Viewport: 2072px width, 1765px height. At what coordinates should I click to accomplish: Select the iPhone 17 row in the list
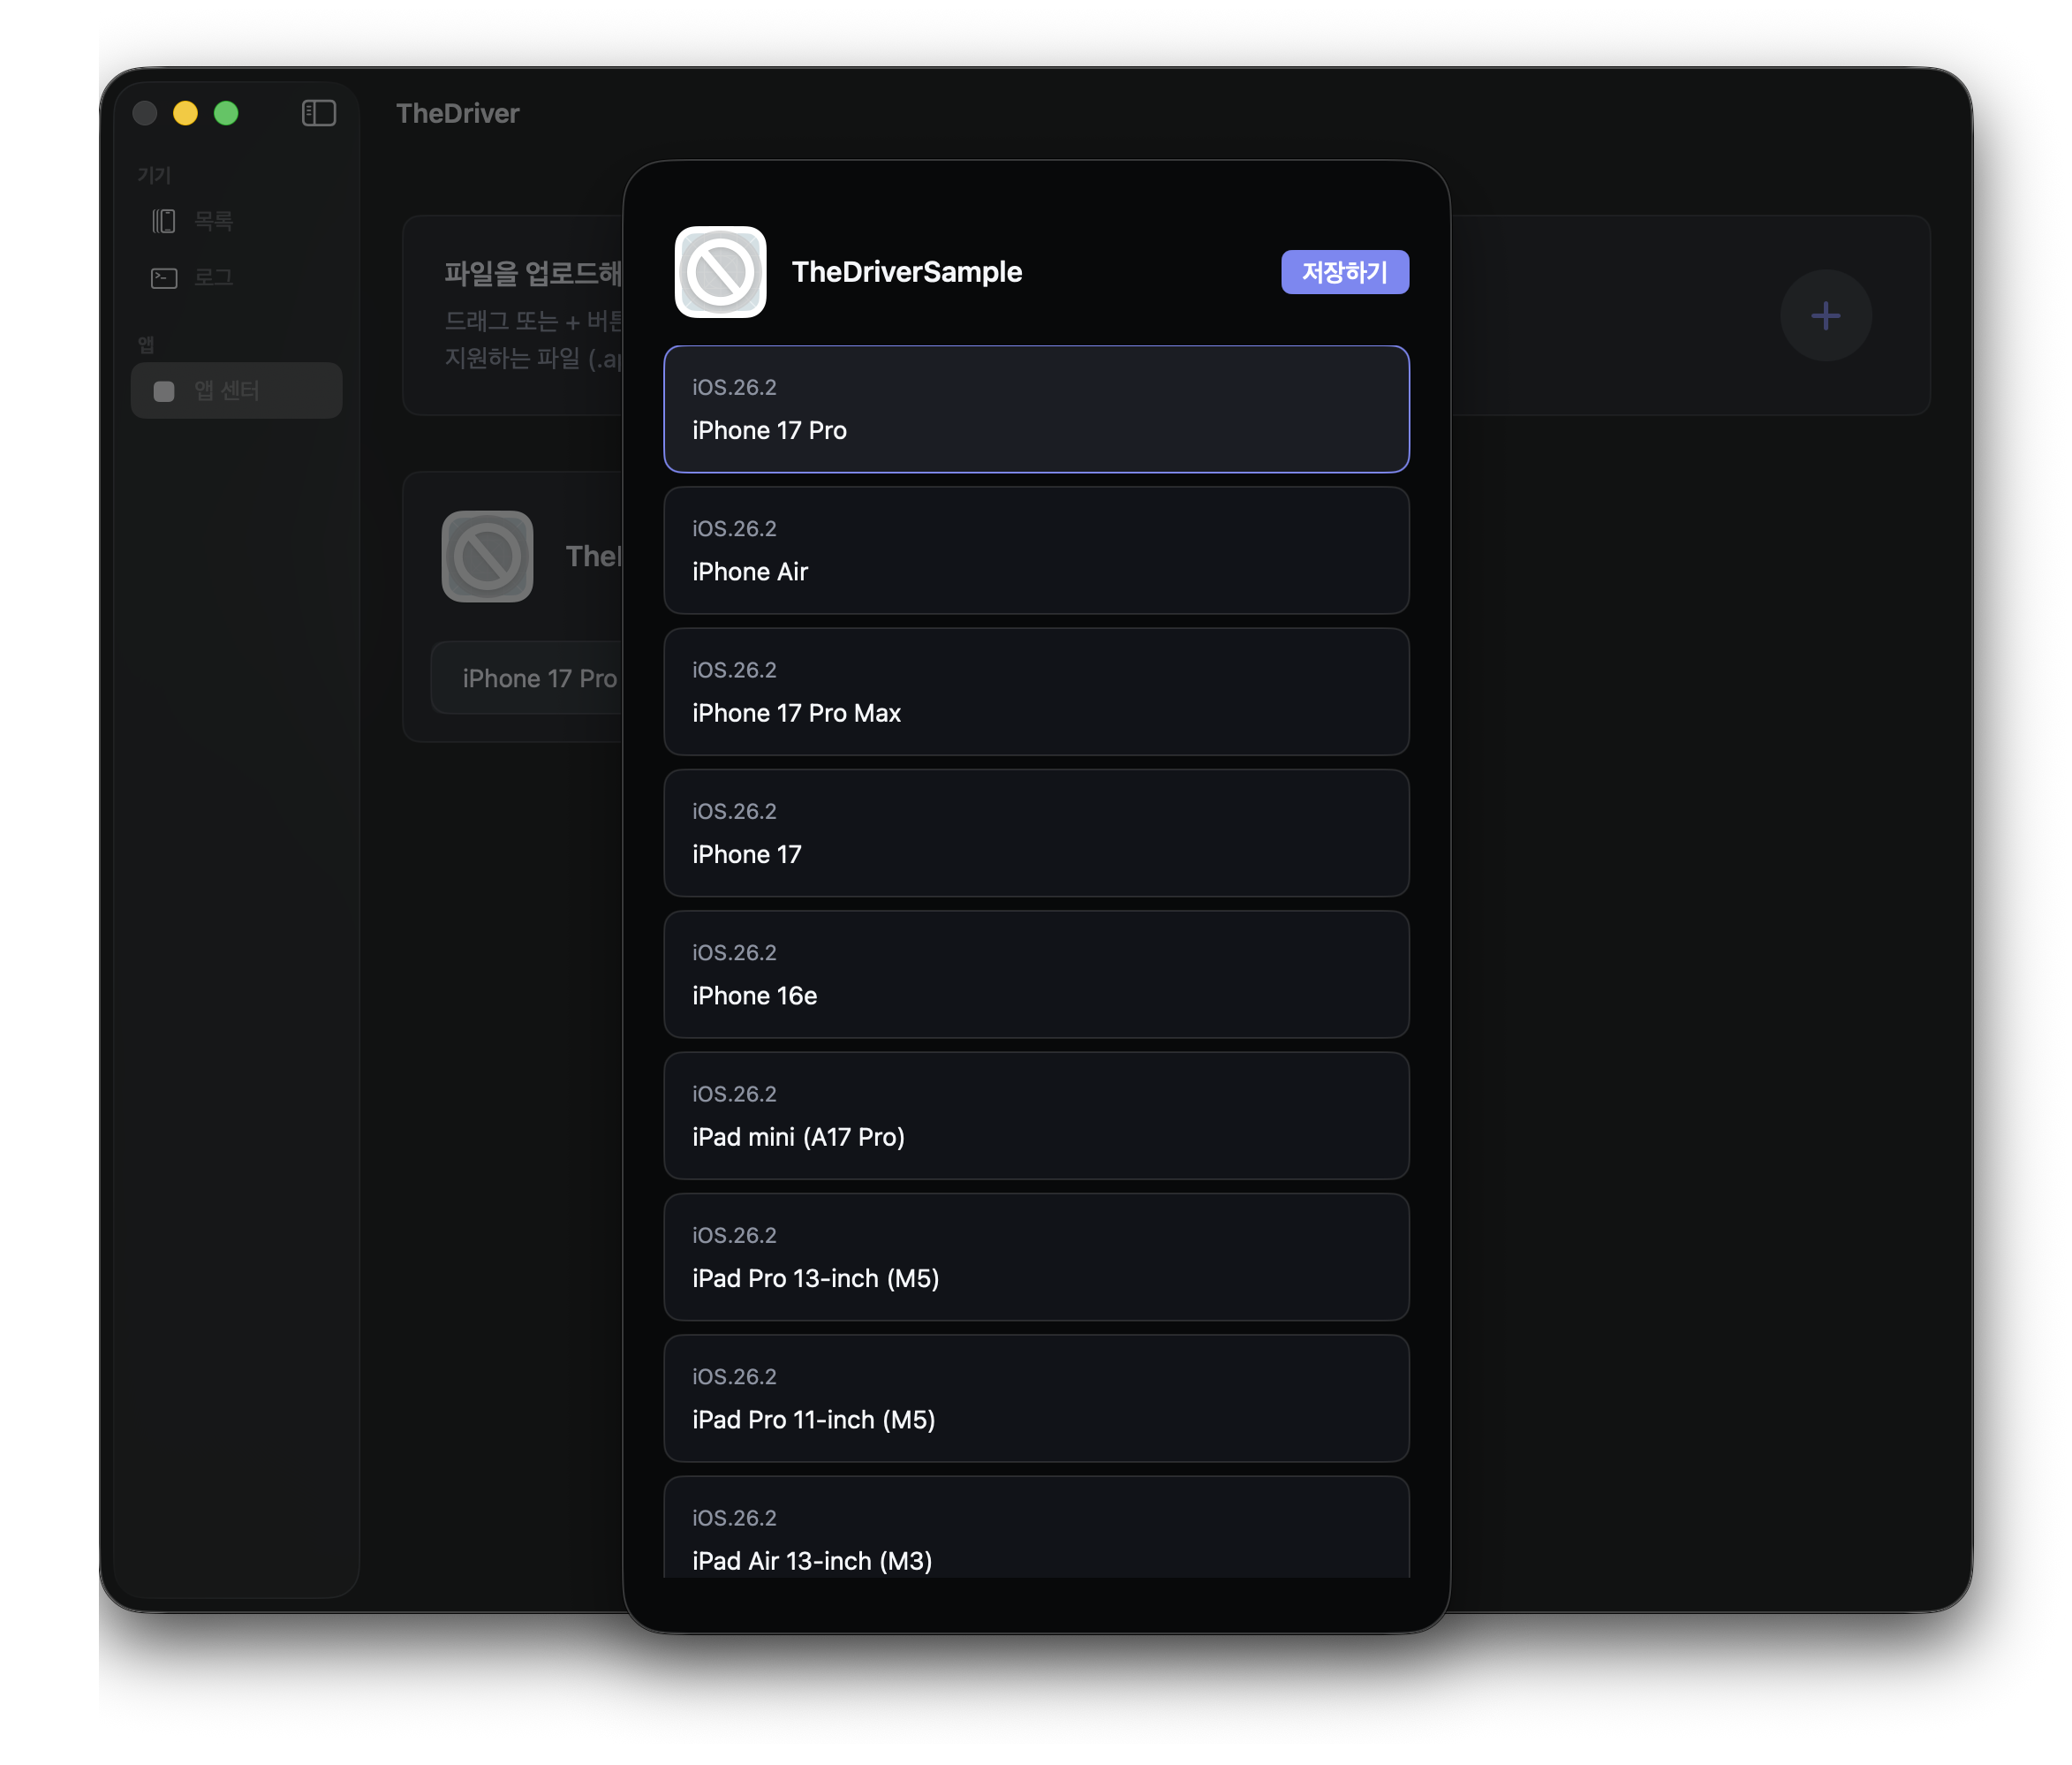click(x=1035, y=833)
